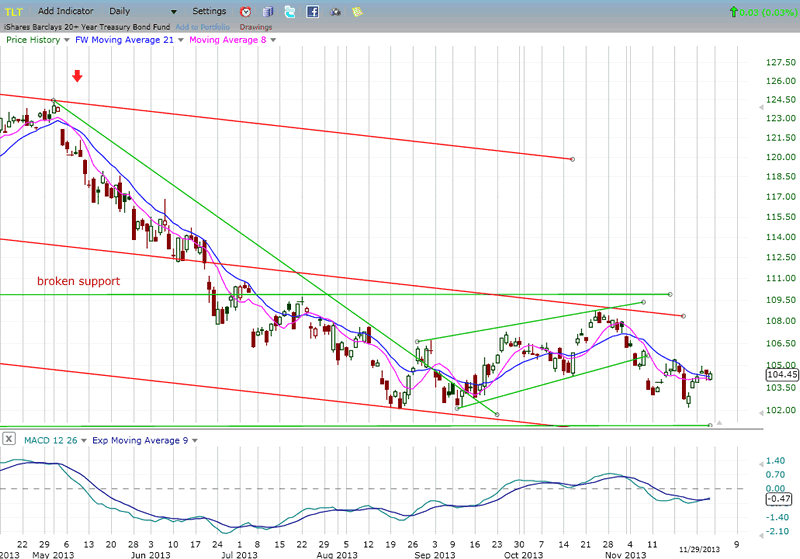Click the red down arrow marker on chart
Image resolution: width=800 pixels, height=559 pixels.
(x=78, y=77)
